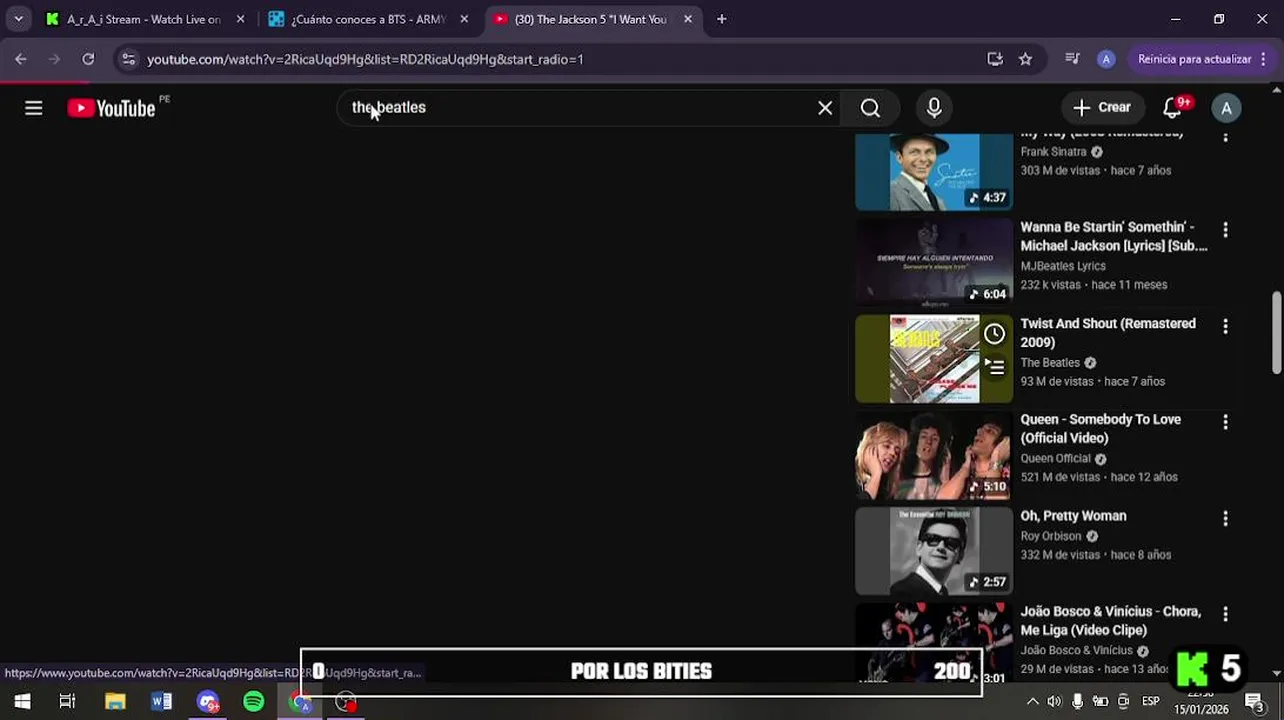The height and width of the screenshot is (720, 1284).
Task: Close the BTS quiz tab
Action: pos(464,19)
